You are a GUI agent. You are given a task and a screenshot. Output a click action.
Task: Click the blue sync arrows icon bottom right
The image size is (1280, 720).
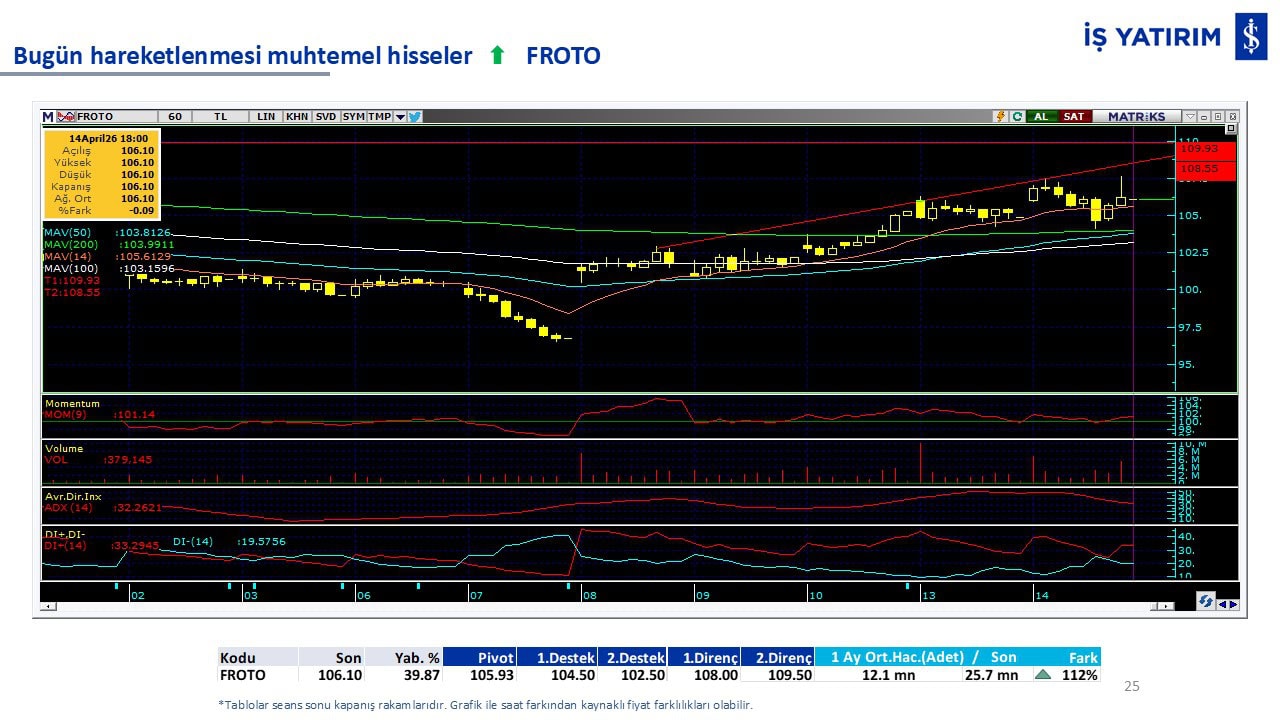[1206, 602]
